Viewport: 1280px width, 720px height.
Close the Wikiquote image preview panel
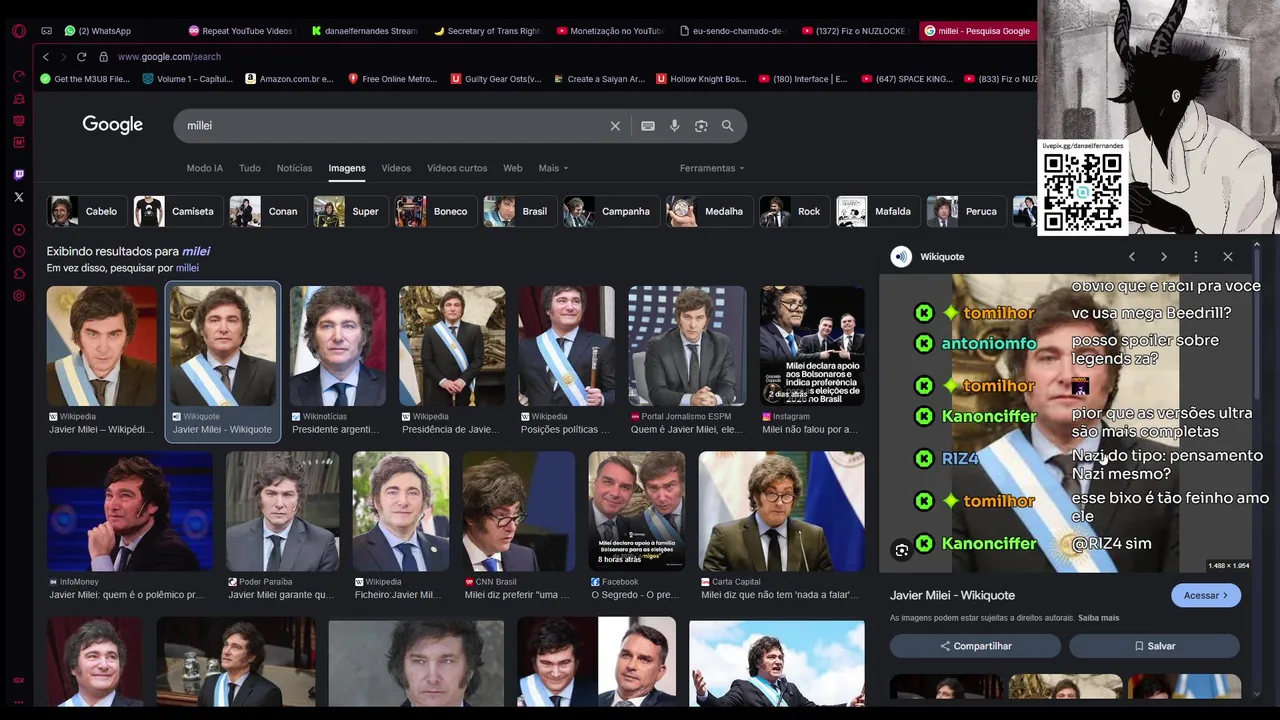[1228, 257]
